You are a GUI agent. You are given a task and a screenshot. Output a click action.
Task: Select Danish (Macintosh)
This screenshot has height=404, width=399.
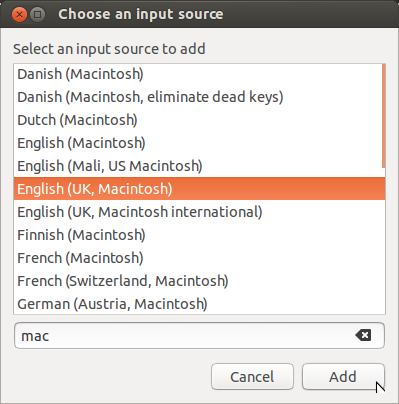199,74
